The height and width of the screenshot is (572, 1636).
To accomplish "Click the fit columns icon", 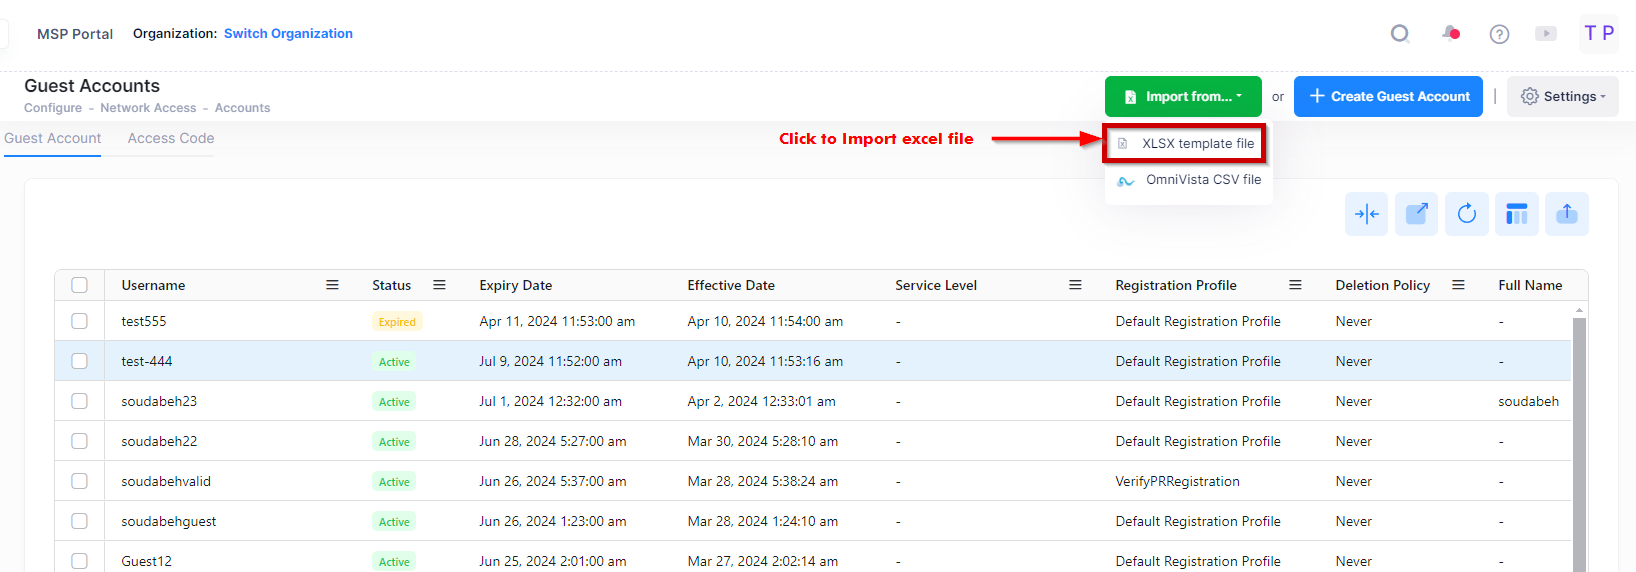I will [x=1366, y=214].
